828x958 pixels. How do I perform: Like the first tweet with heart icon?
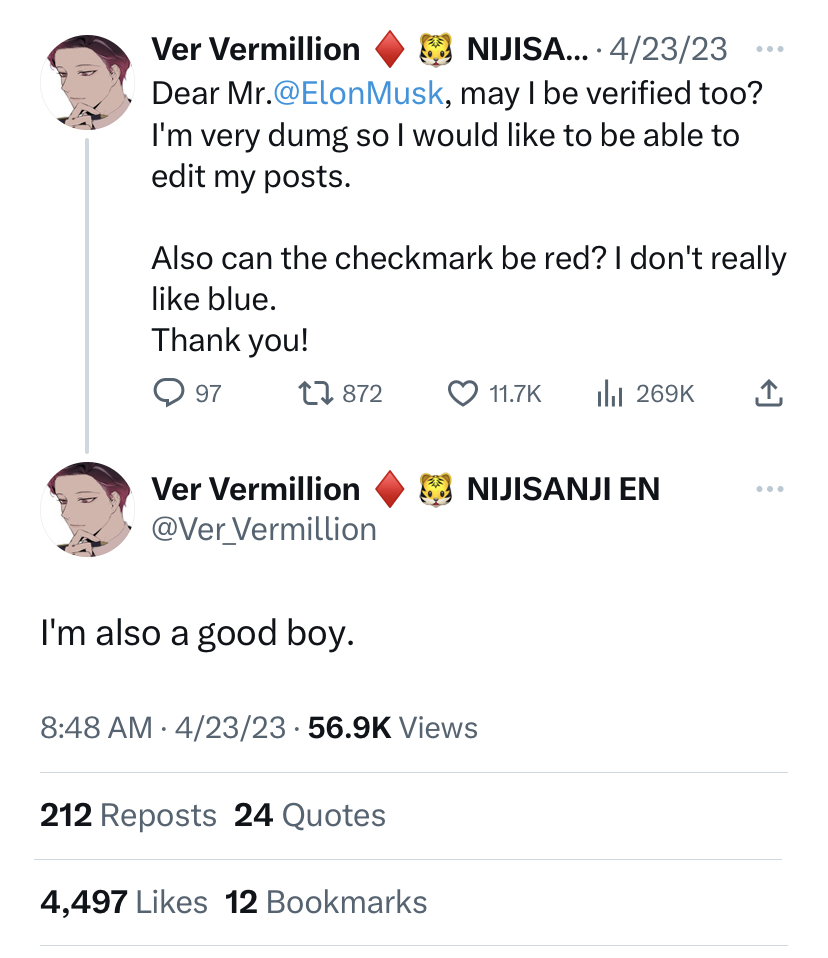click(462, 394)
